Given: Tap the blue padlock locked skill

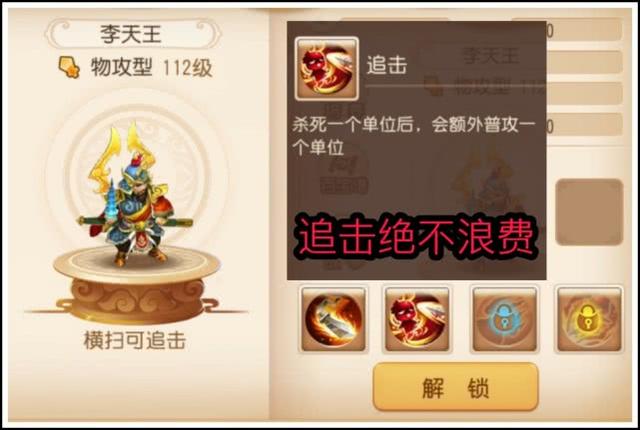Looking at the screenshot, I should [504, 320].
